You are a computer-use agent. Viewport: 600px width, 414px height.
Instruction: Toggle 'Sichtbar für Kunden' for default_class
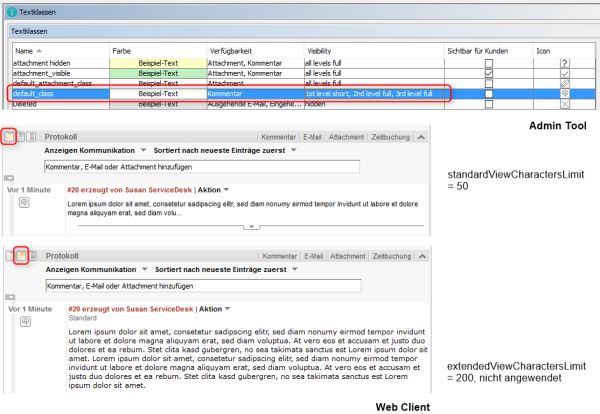click(488, 94)
